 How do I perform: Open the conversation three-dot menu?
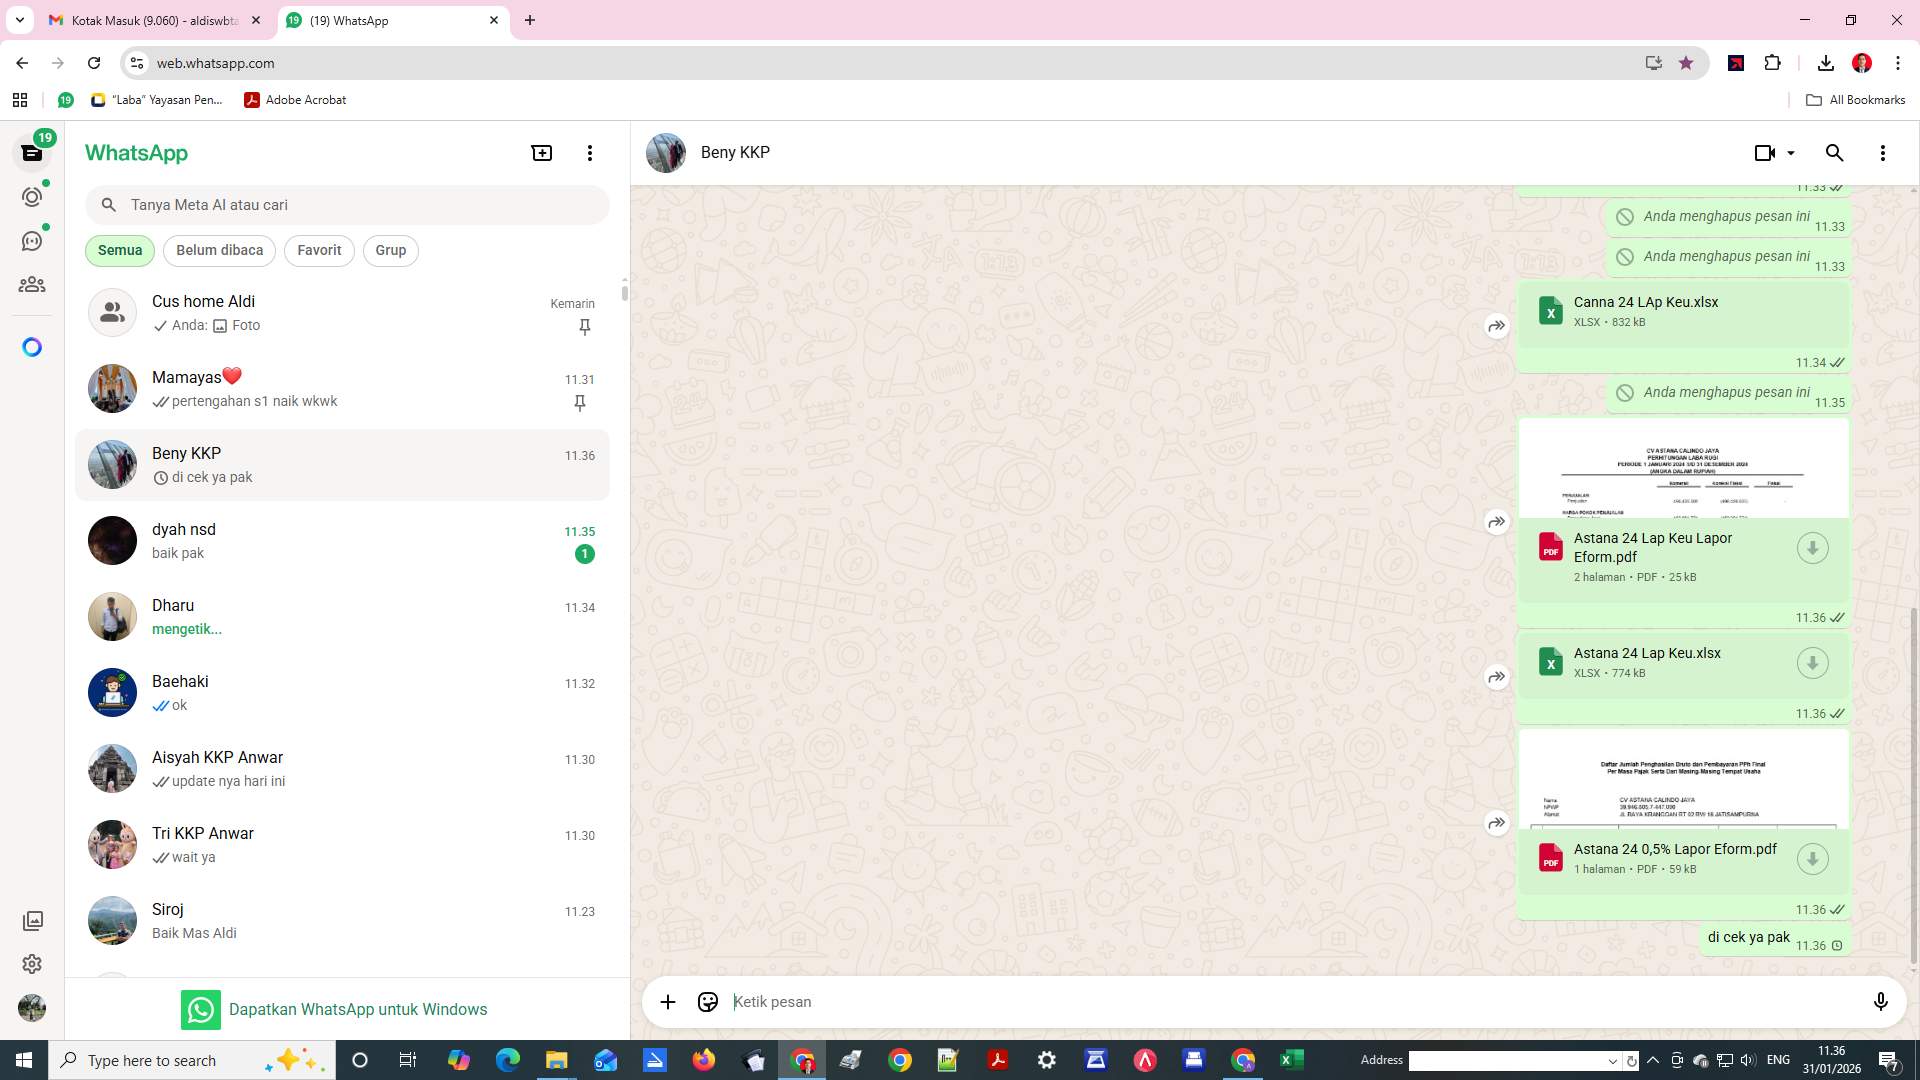[1883, 152]
